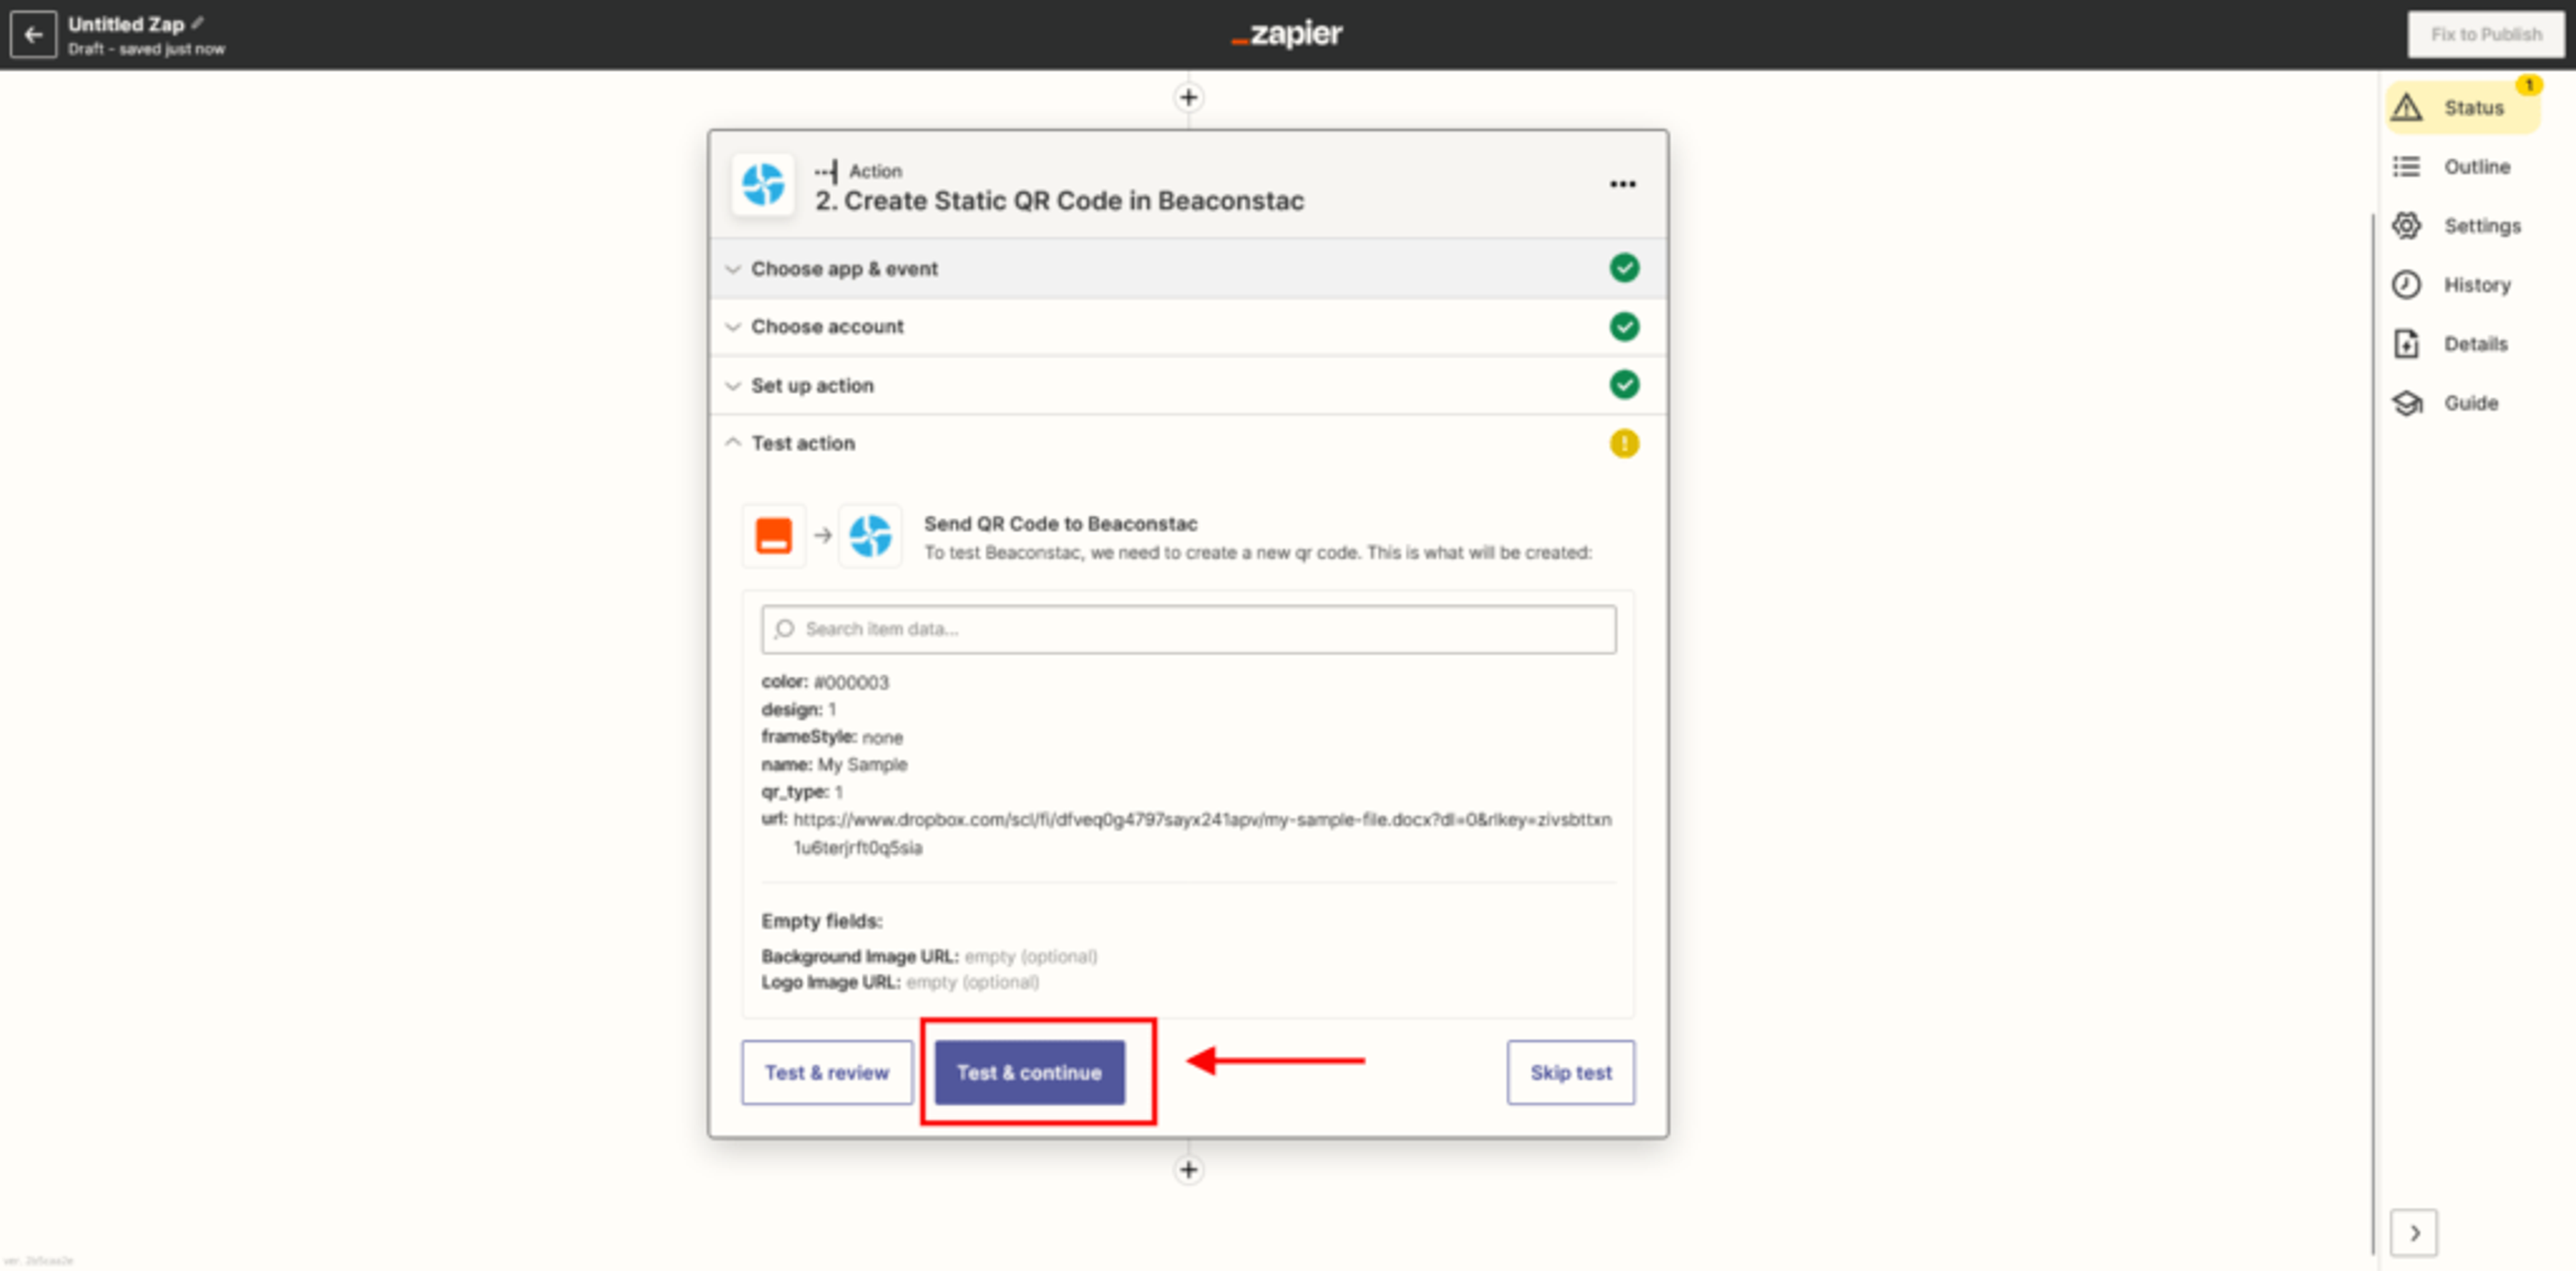Click the Beaconstac app icon in header

click(763, 185)
